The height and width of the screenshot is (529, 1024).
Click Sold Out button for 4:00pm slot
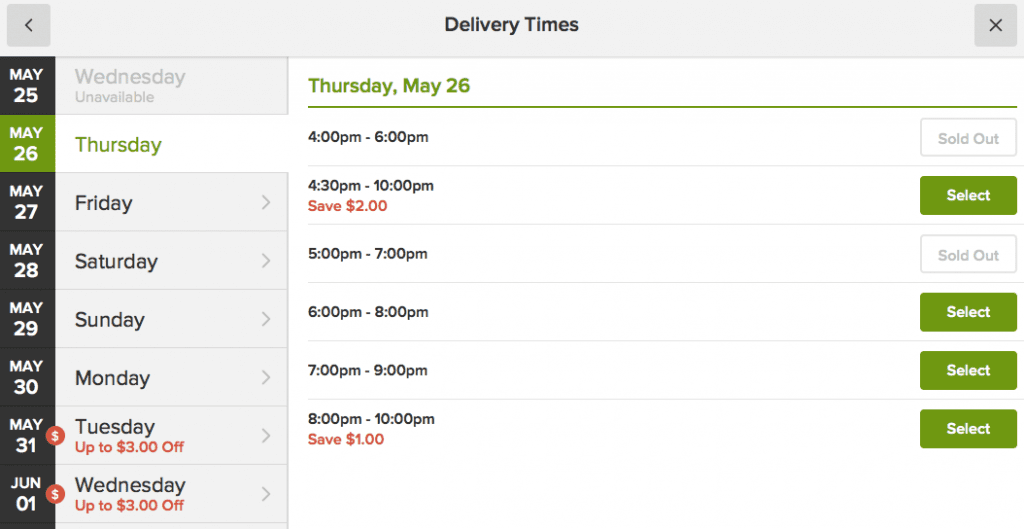tap(968, 138)
